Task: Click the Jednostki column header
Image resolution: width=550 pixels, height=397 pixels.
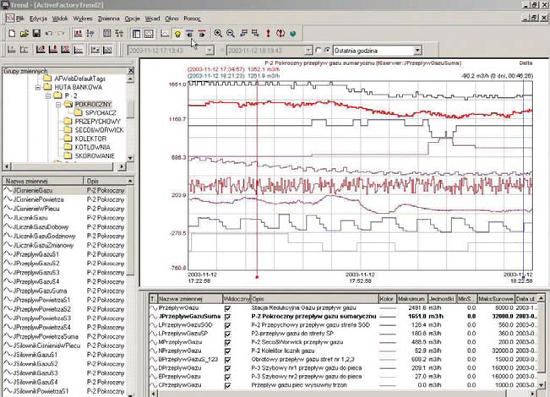Action: pos(442,299)
